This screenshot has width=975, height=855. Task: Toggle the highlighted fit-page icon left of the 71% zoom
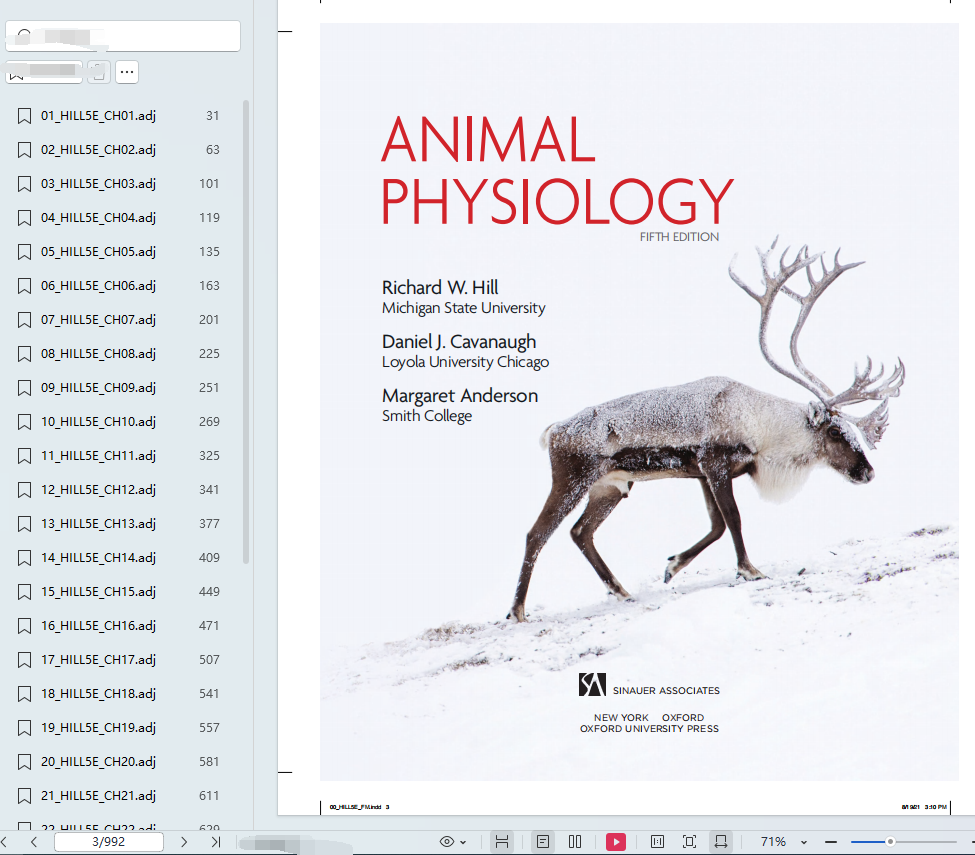click(x=721, y=842)
